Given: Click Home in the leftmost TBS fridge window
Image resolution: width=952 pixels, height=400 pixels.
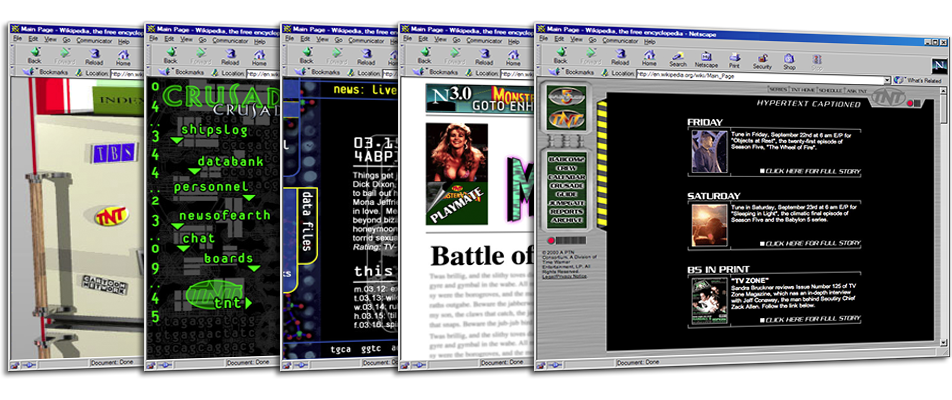Looking at the screenshot, I should (x=123, y=58).
